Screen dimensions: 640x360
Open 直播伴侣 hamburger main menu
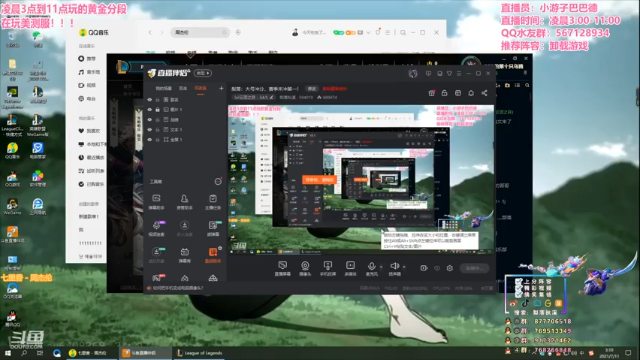tap(459, 73)
